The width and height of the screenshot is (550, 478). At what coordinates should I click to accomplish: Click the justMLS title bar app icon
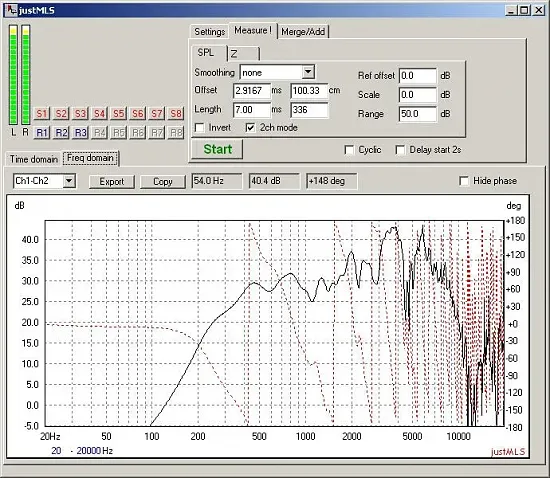click(11, 10)
